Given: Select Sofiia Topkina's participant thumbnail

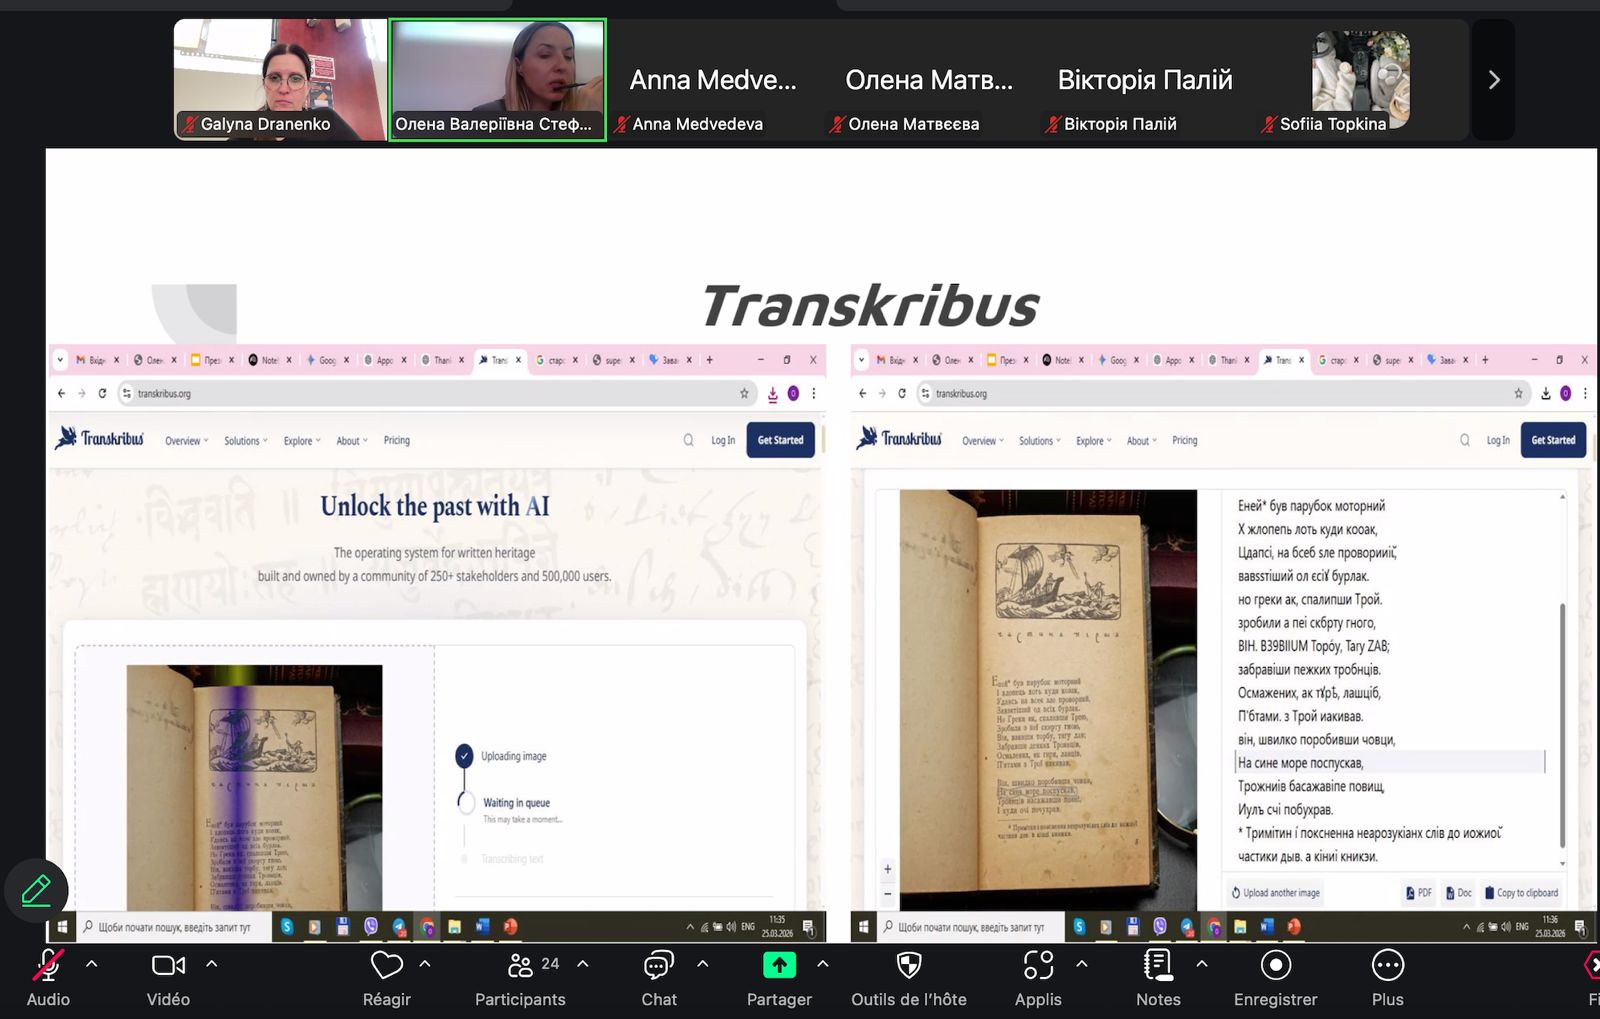Looking at the screenshot, I should click(x=1361, y=80).
